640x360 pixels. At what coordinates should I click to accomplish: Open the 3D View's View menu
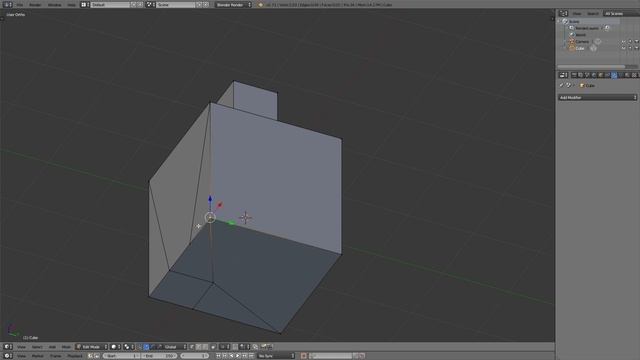tap(21, 347)
